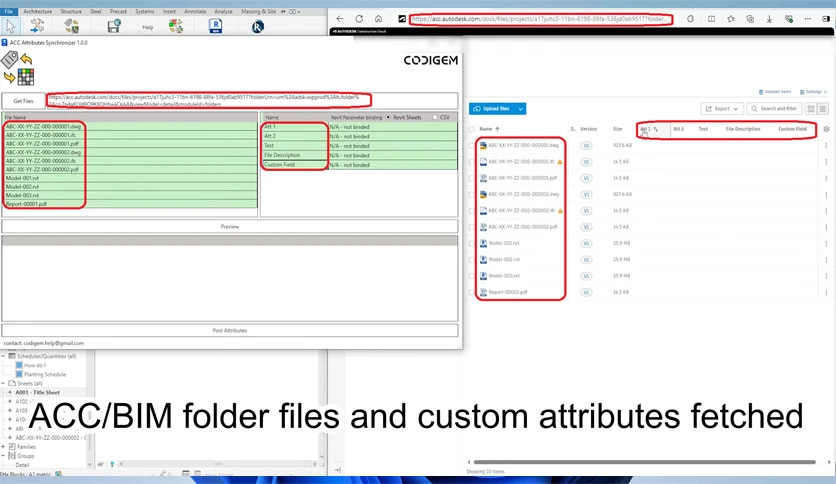Viewport: 836px width, 484px height.
Task: Click the Project Browser vertical scrollbar
Action: pyautogui.click(x=90, y=408)
